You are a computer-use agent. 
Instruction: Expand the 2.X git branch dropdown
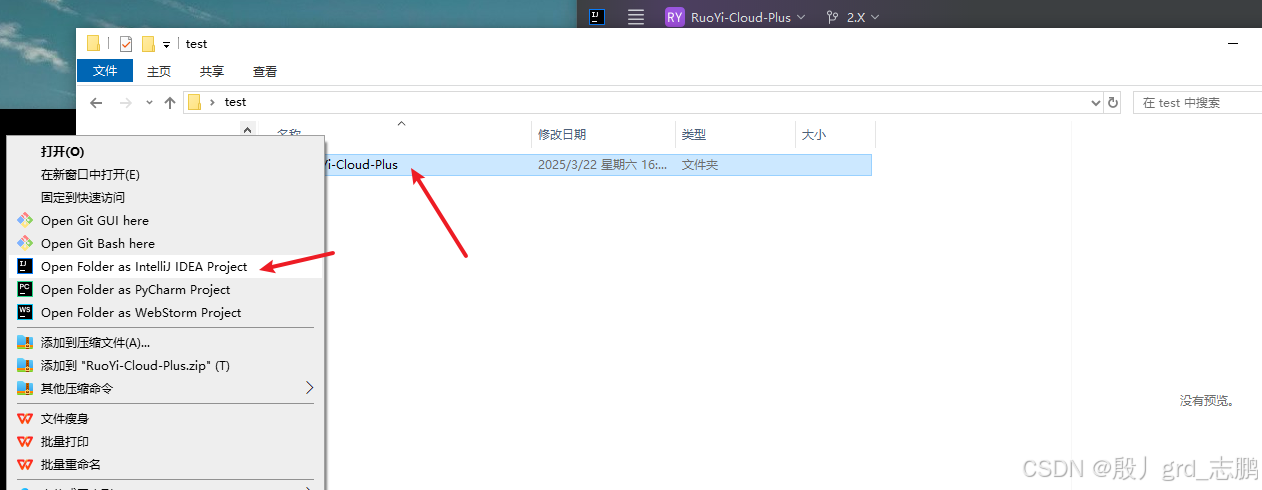[x=852, y=17]
